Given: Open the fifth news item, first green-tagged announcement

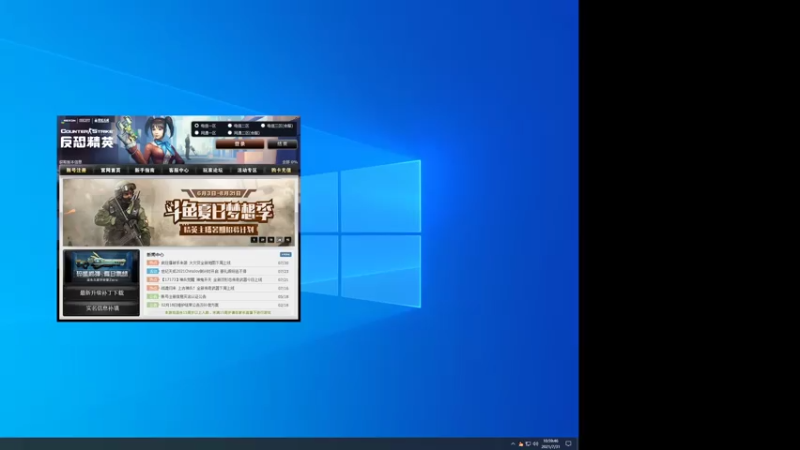Looking at the screenshot, I should (218, 296).
